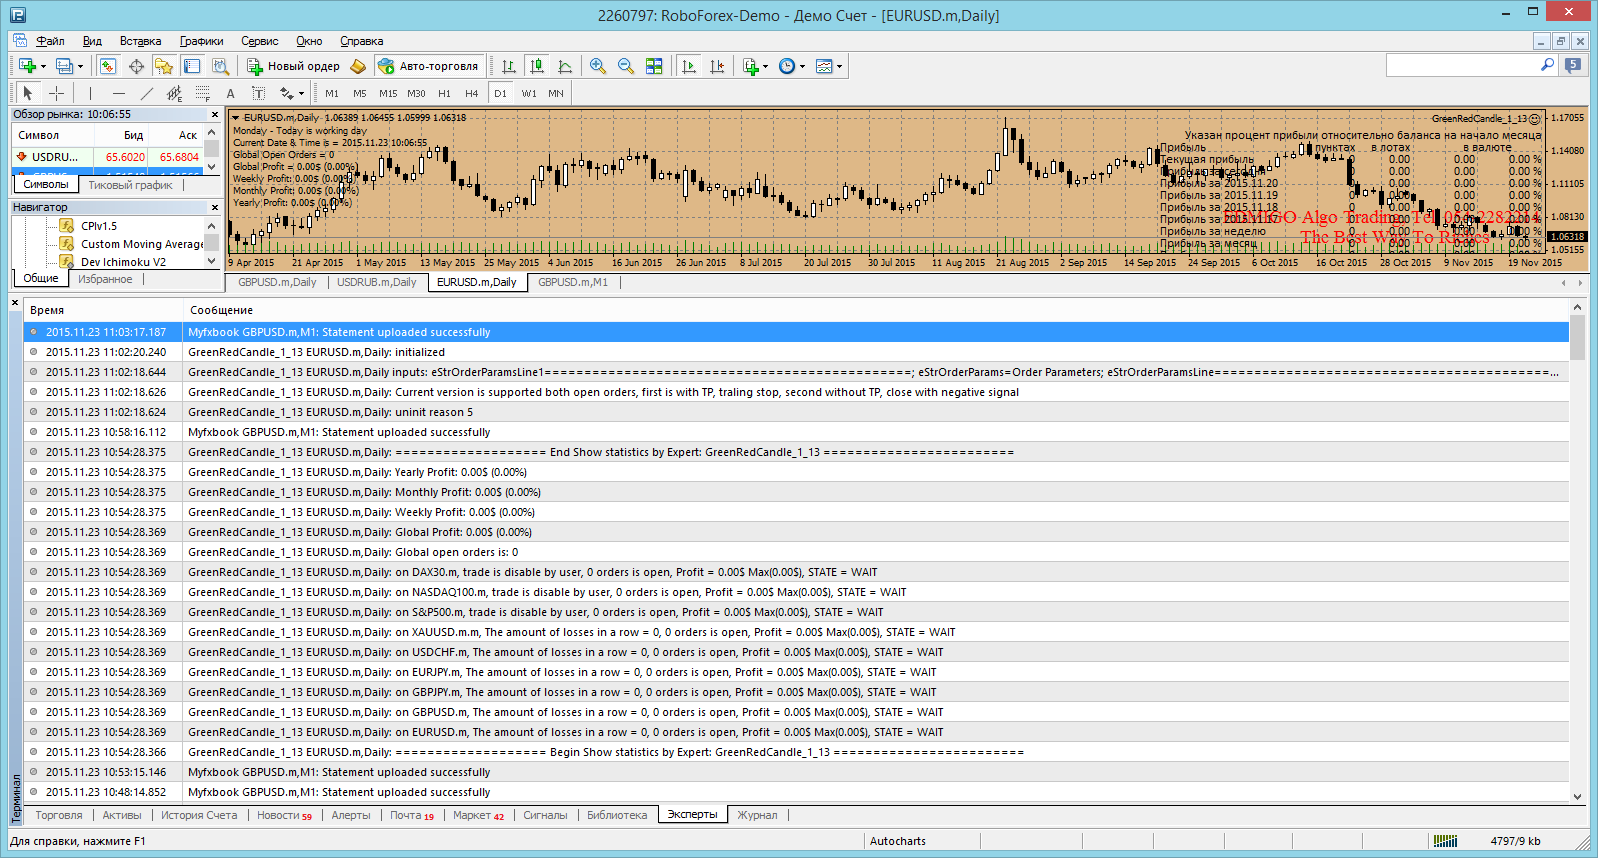Switch to the Журнал tab
The width and height of the screenshot is (1598, 858).
tap(757, 815)
